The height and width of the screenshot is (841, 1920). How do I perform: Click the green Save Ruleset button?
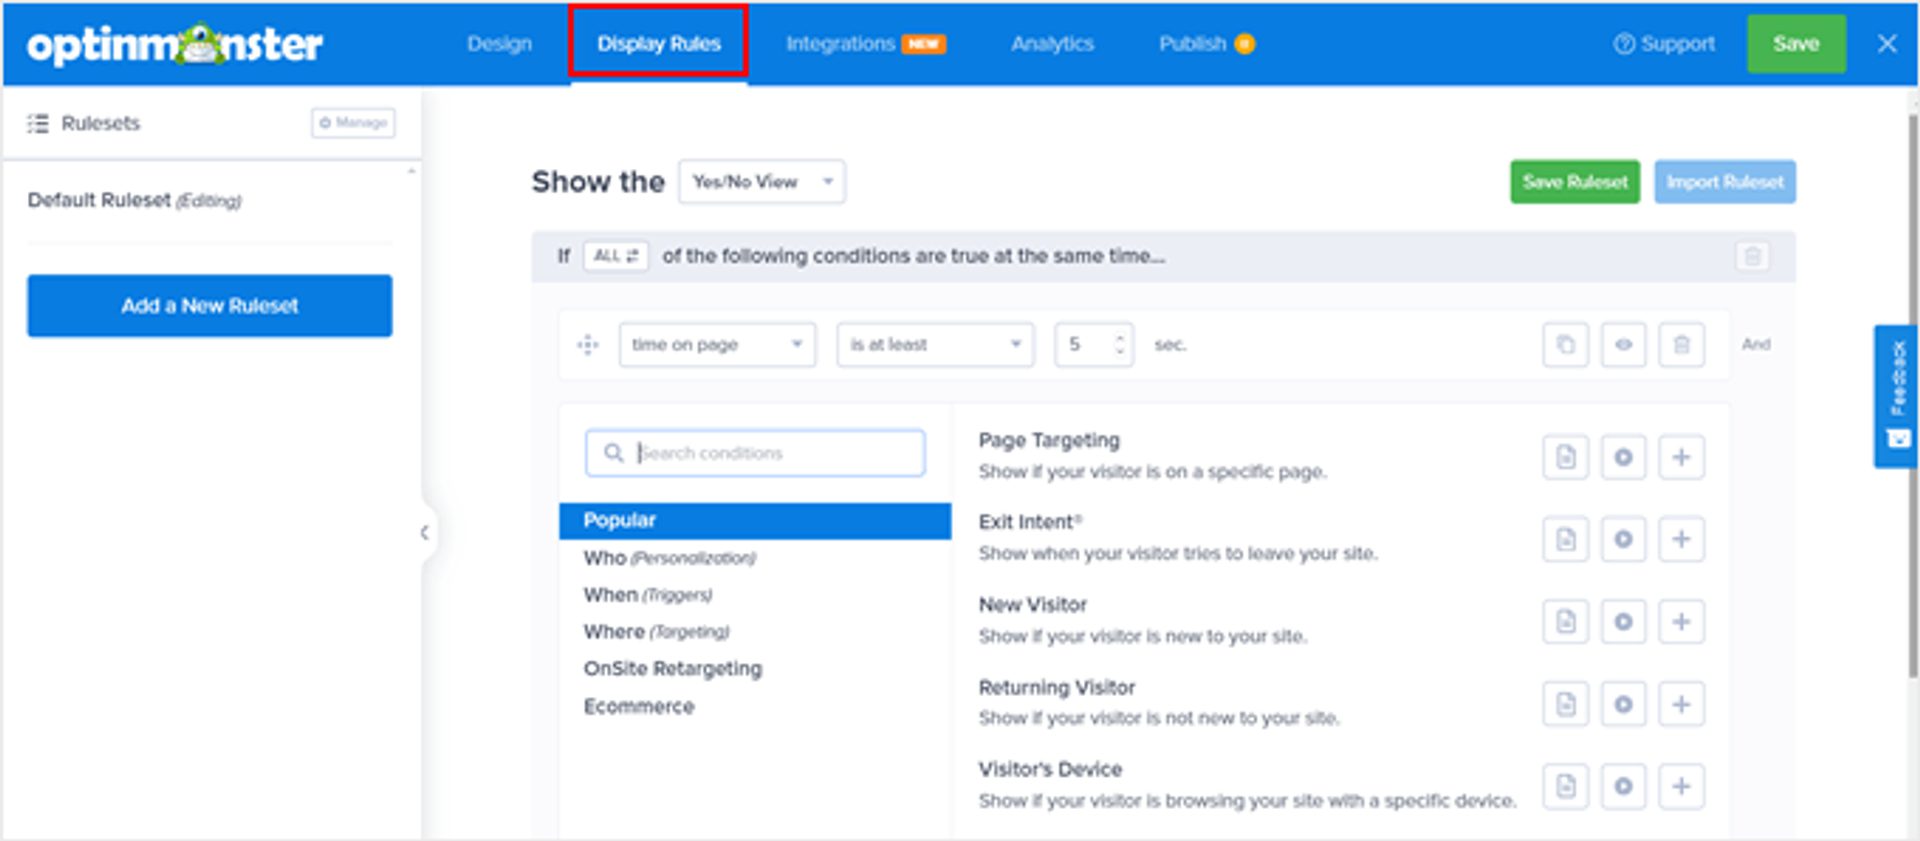tap(1574, 182)
